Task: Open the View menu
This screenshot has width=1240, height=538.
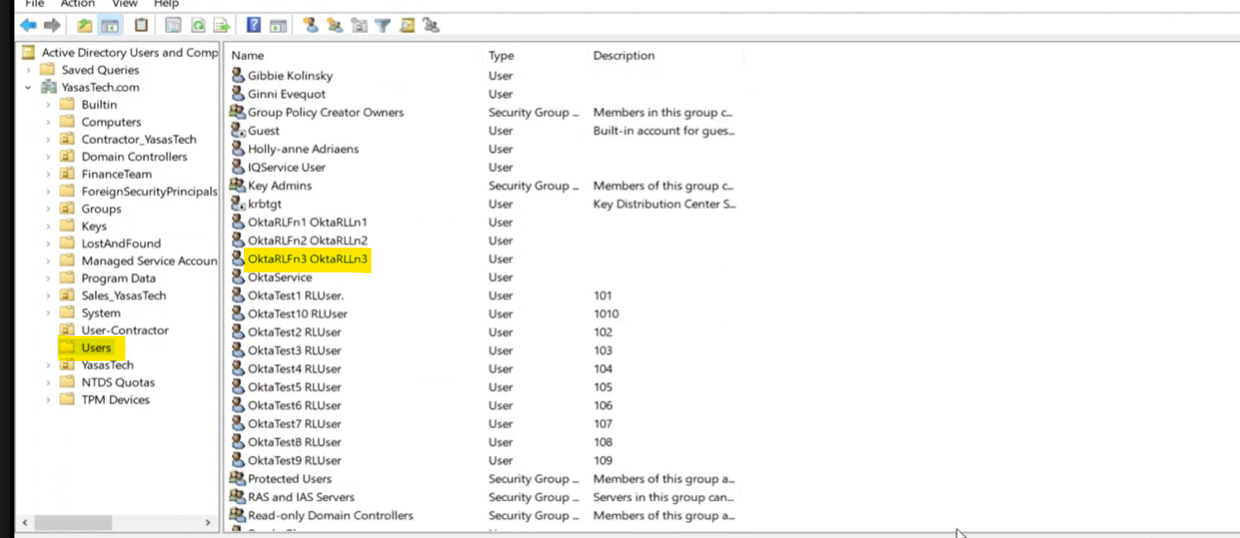Action: (x=124, y=4)
